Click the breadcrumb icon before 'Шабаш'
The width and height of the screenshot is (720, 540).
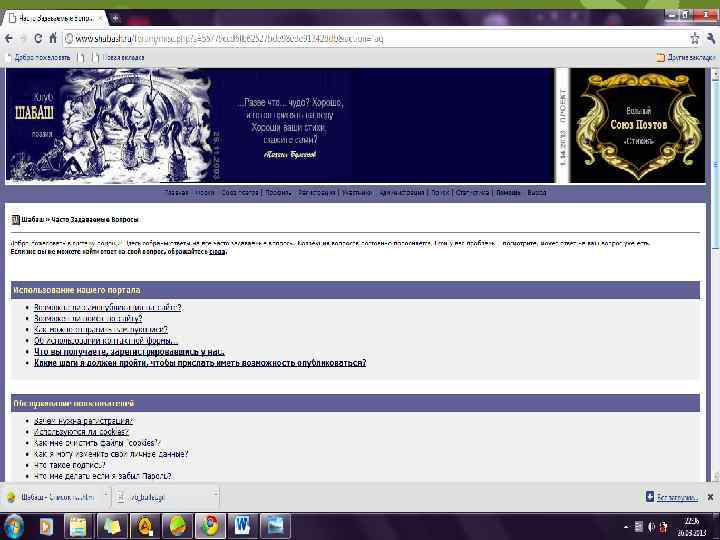[x=15, y=219]
